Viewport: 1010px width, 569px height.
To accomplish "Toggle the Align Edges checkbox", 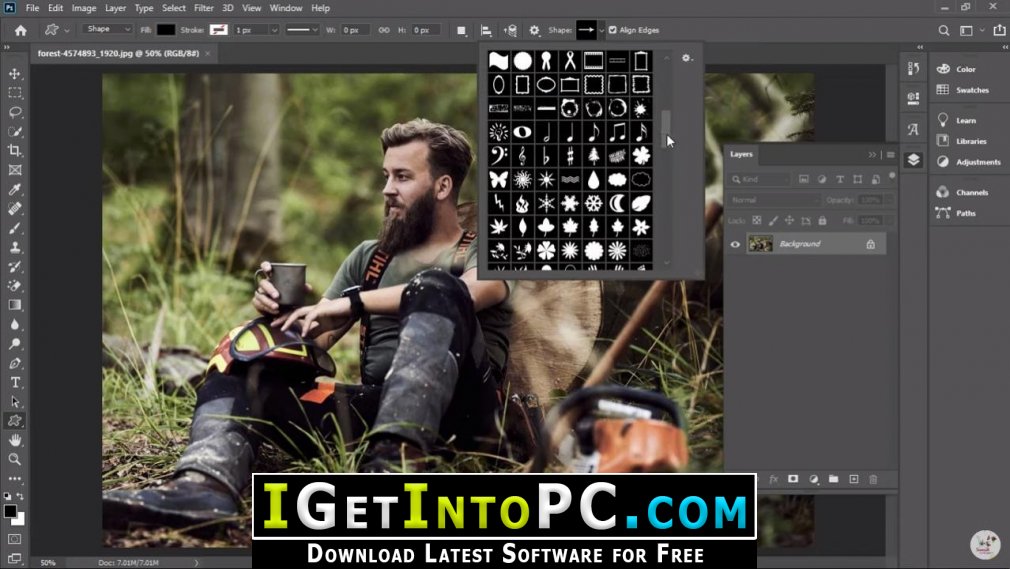I will (x=612, y=30).
